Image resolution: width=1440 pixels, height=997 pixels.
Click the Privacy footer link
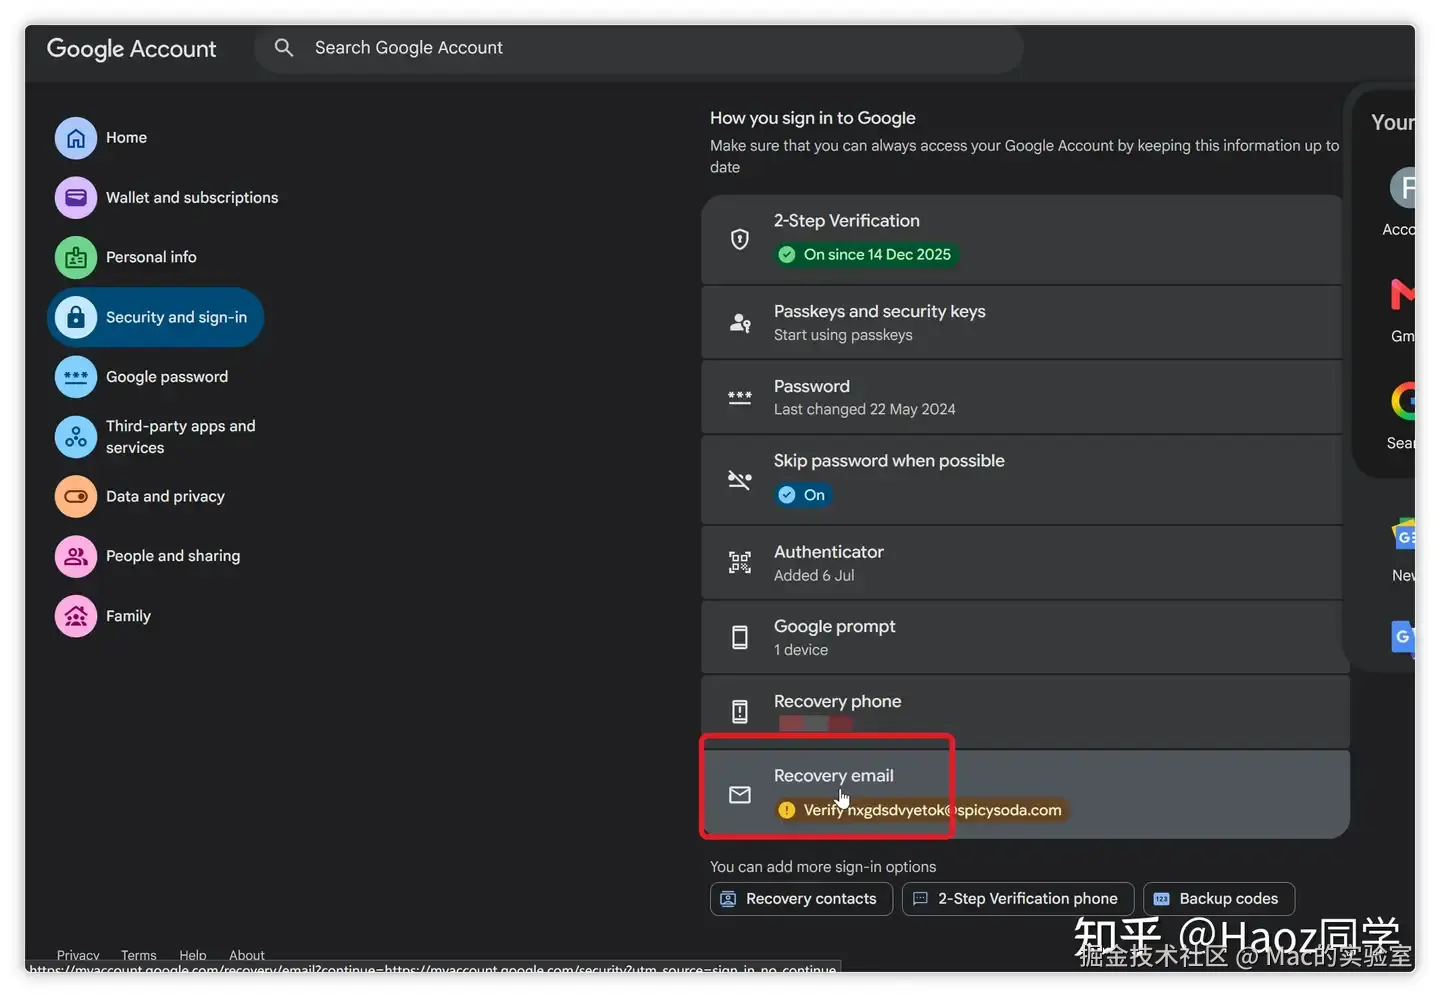[x=78, y=955]
